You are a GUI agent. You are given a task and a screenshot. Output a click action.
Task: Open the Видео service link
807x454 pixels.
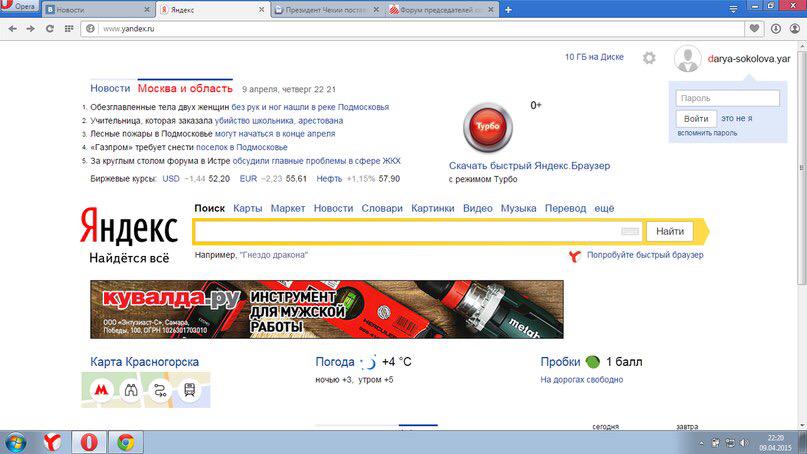point(478,208)
